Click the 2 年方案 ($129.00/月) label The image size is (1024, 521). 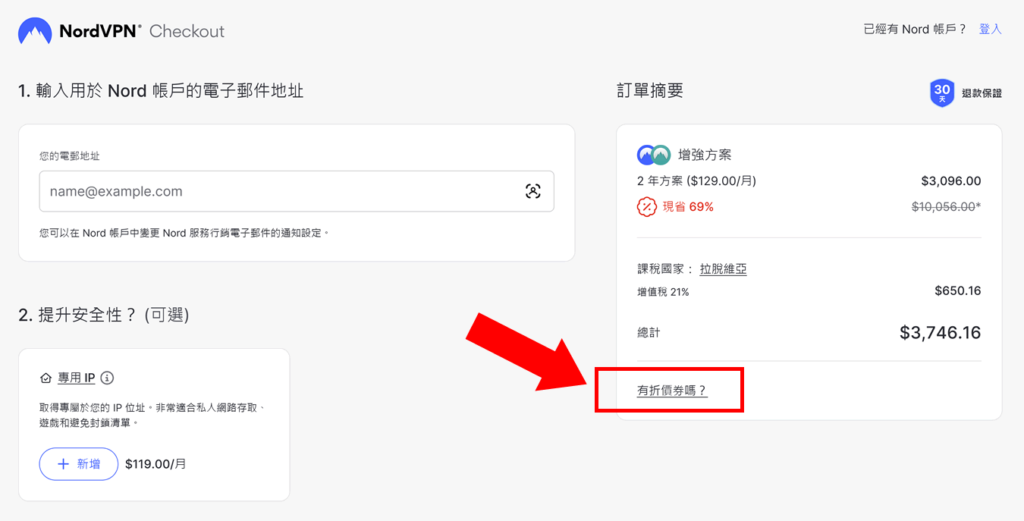coord(697,181)
